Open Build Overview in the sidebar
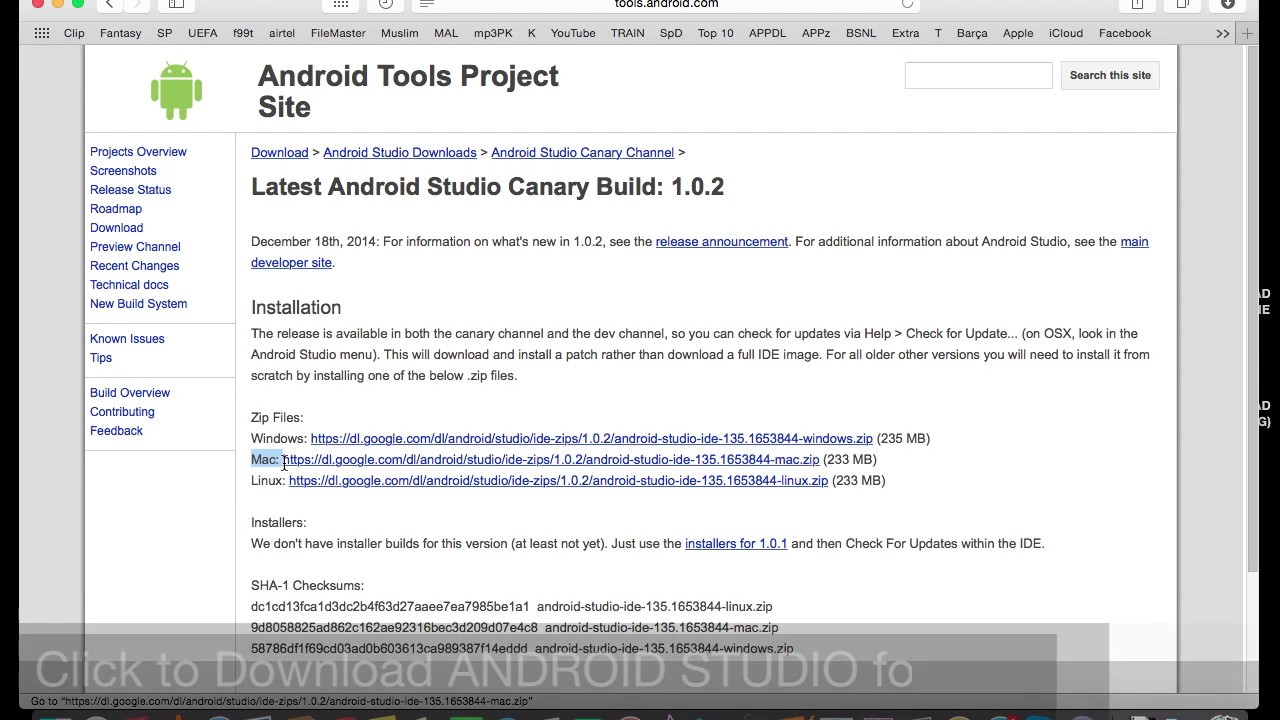Viewport: 1280px width, 720px height. click(x=130, y=393)
